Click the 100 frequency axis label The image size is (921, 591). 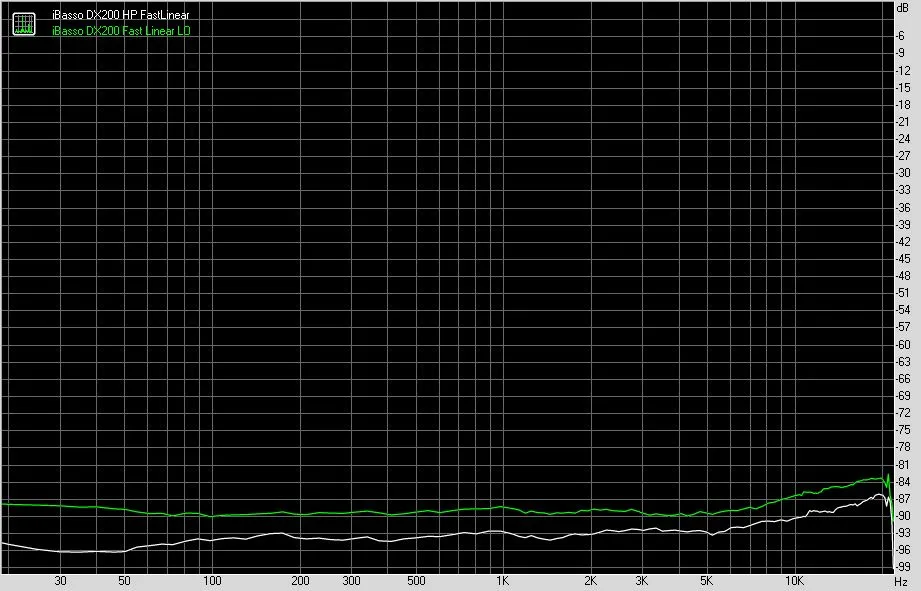[x=212, y=581]
